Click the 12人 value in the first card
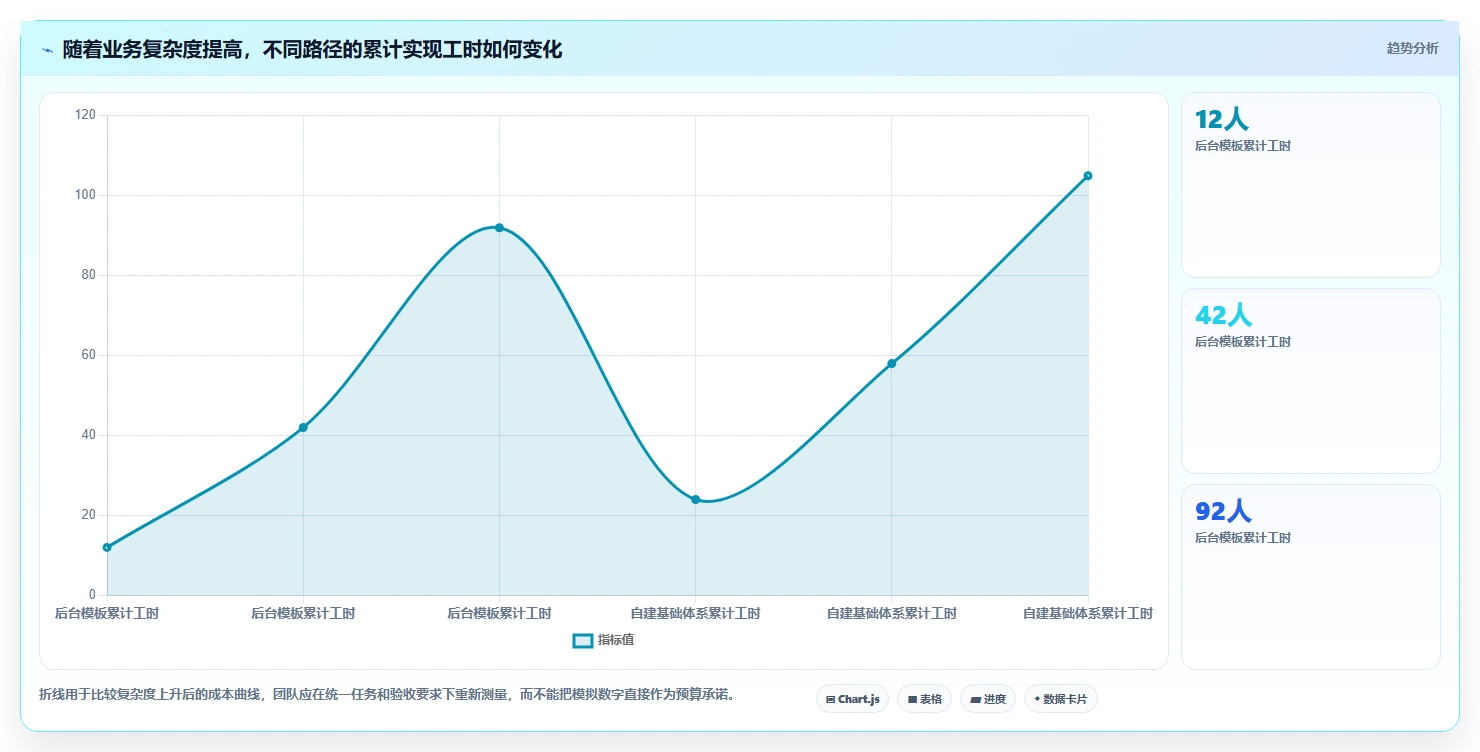Viewport: 1480px width, 752px height. 1222,119
